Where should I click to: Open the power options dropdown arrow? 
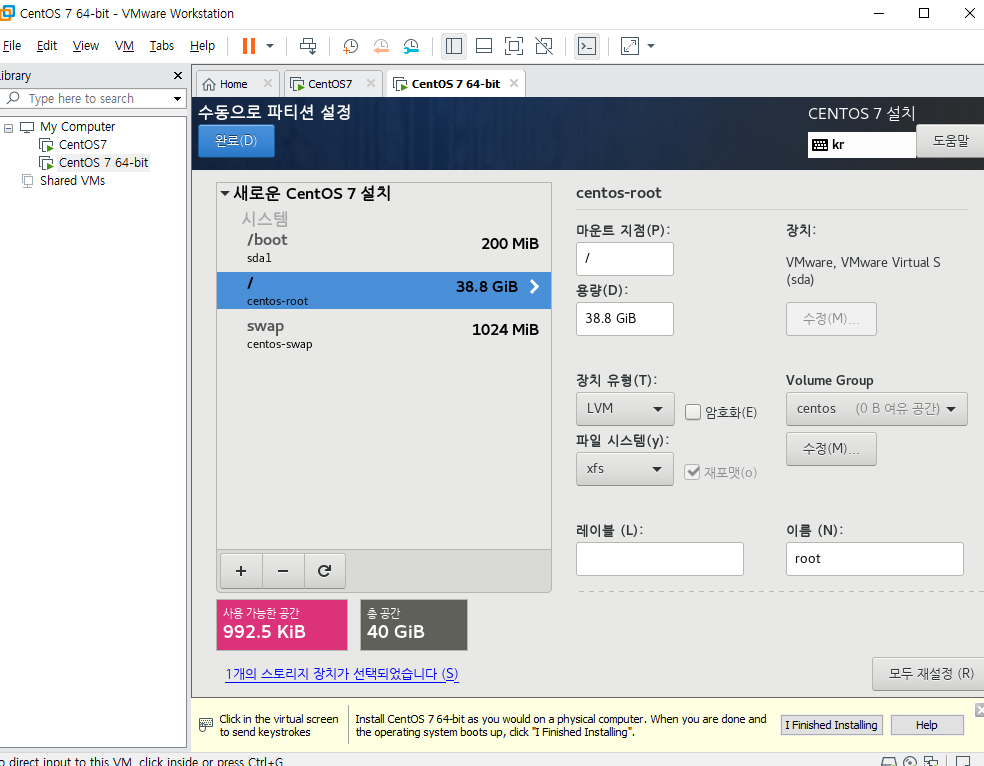(270, 46)
